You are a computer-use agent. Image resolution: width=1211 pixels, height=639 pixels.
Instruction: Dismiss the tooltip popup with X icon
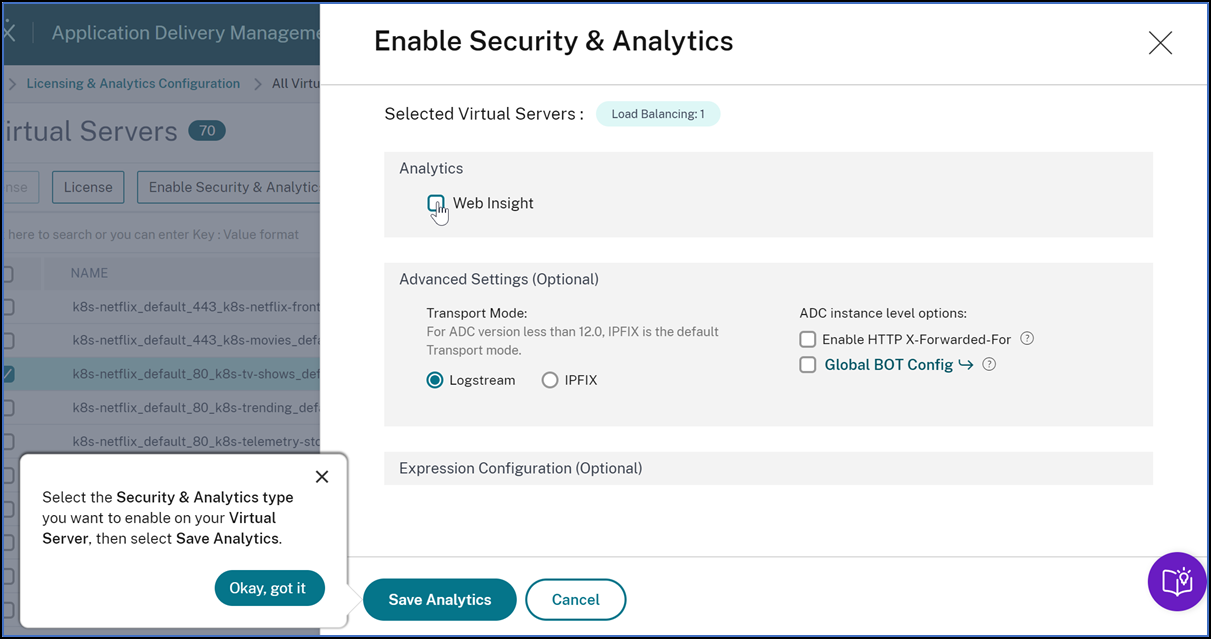321,477
